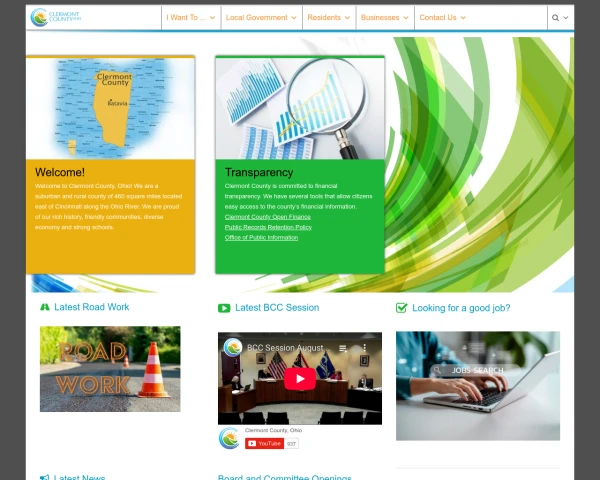Click the Clermont County channel avatar below video
The image size is (600, 480).
pyautogui.click(x=229, y=438)
